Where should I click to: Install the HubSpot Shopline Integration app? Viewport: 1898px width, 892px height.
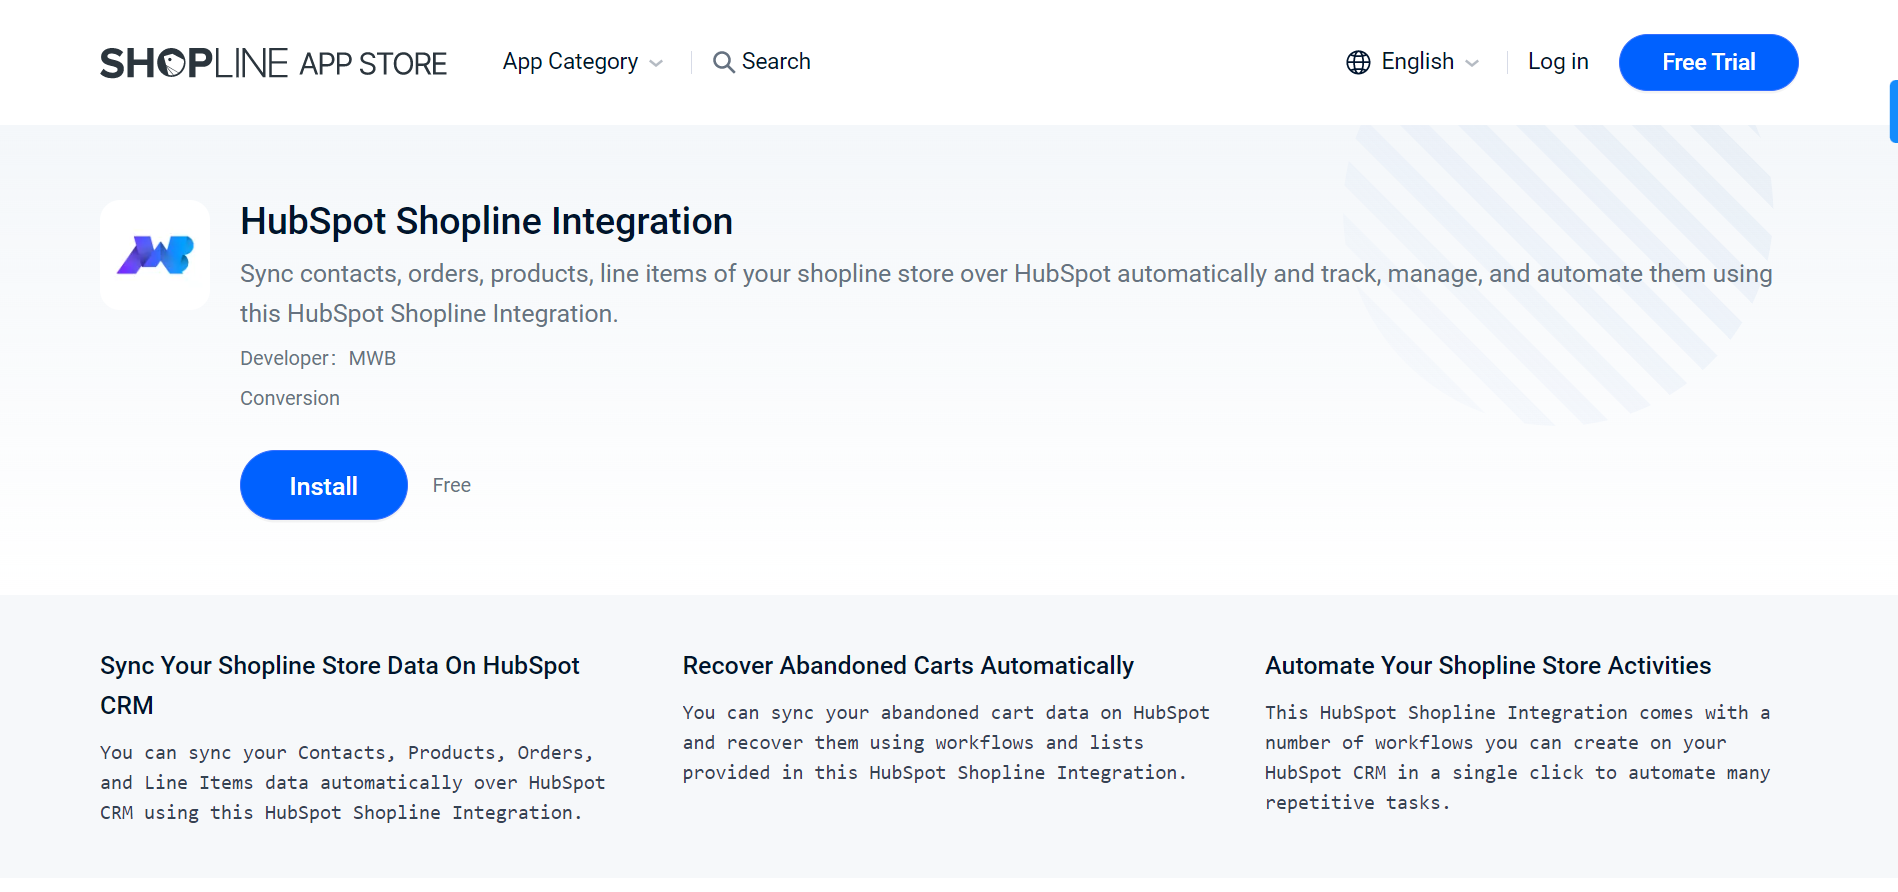click(324, 485)
